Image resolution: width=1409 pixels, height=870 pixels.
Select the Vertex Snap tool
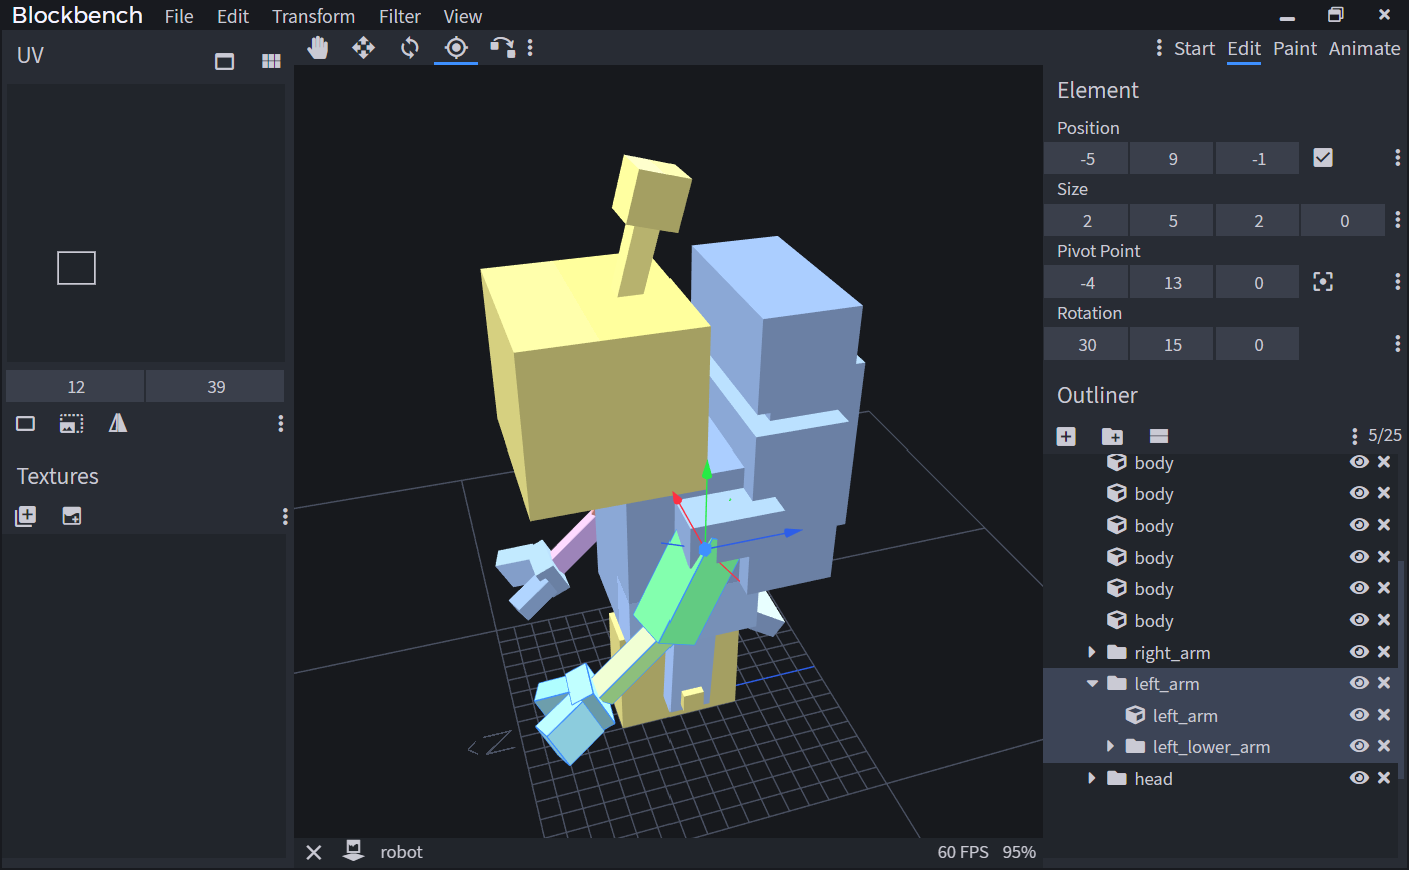(x=501, y=47)
